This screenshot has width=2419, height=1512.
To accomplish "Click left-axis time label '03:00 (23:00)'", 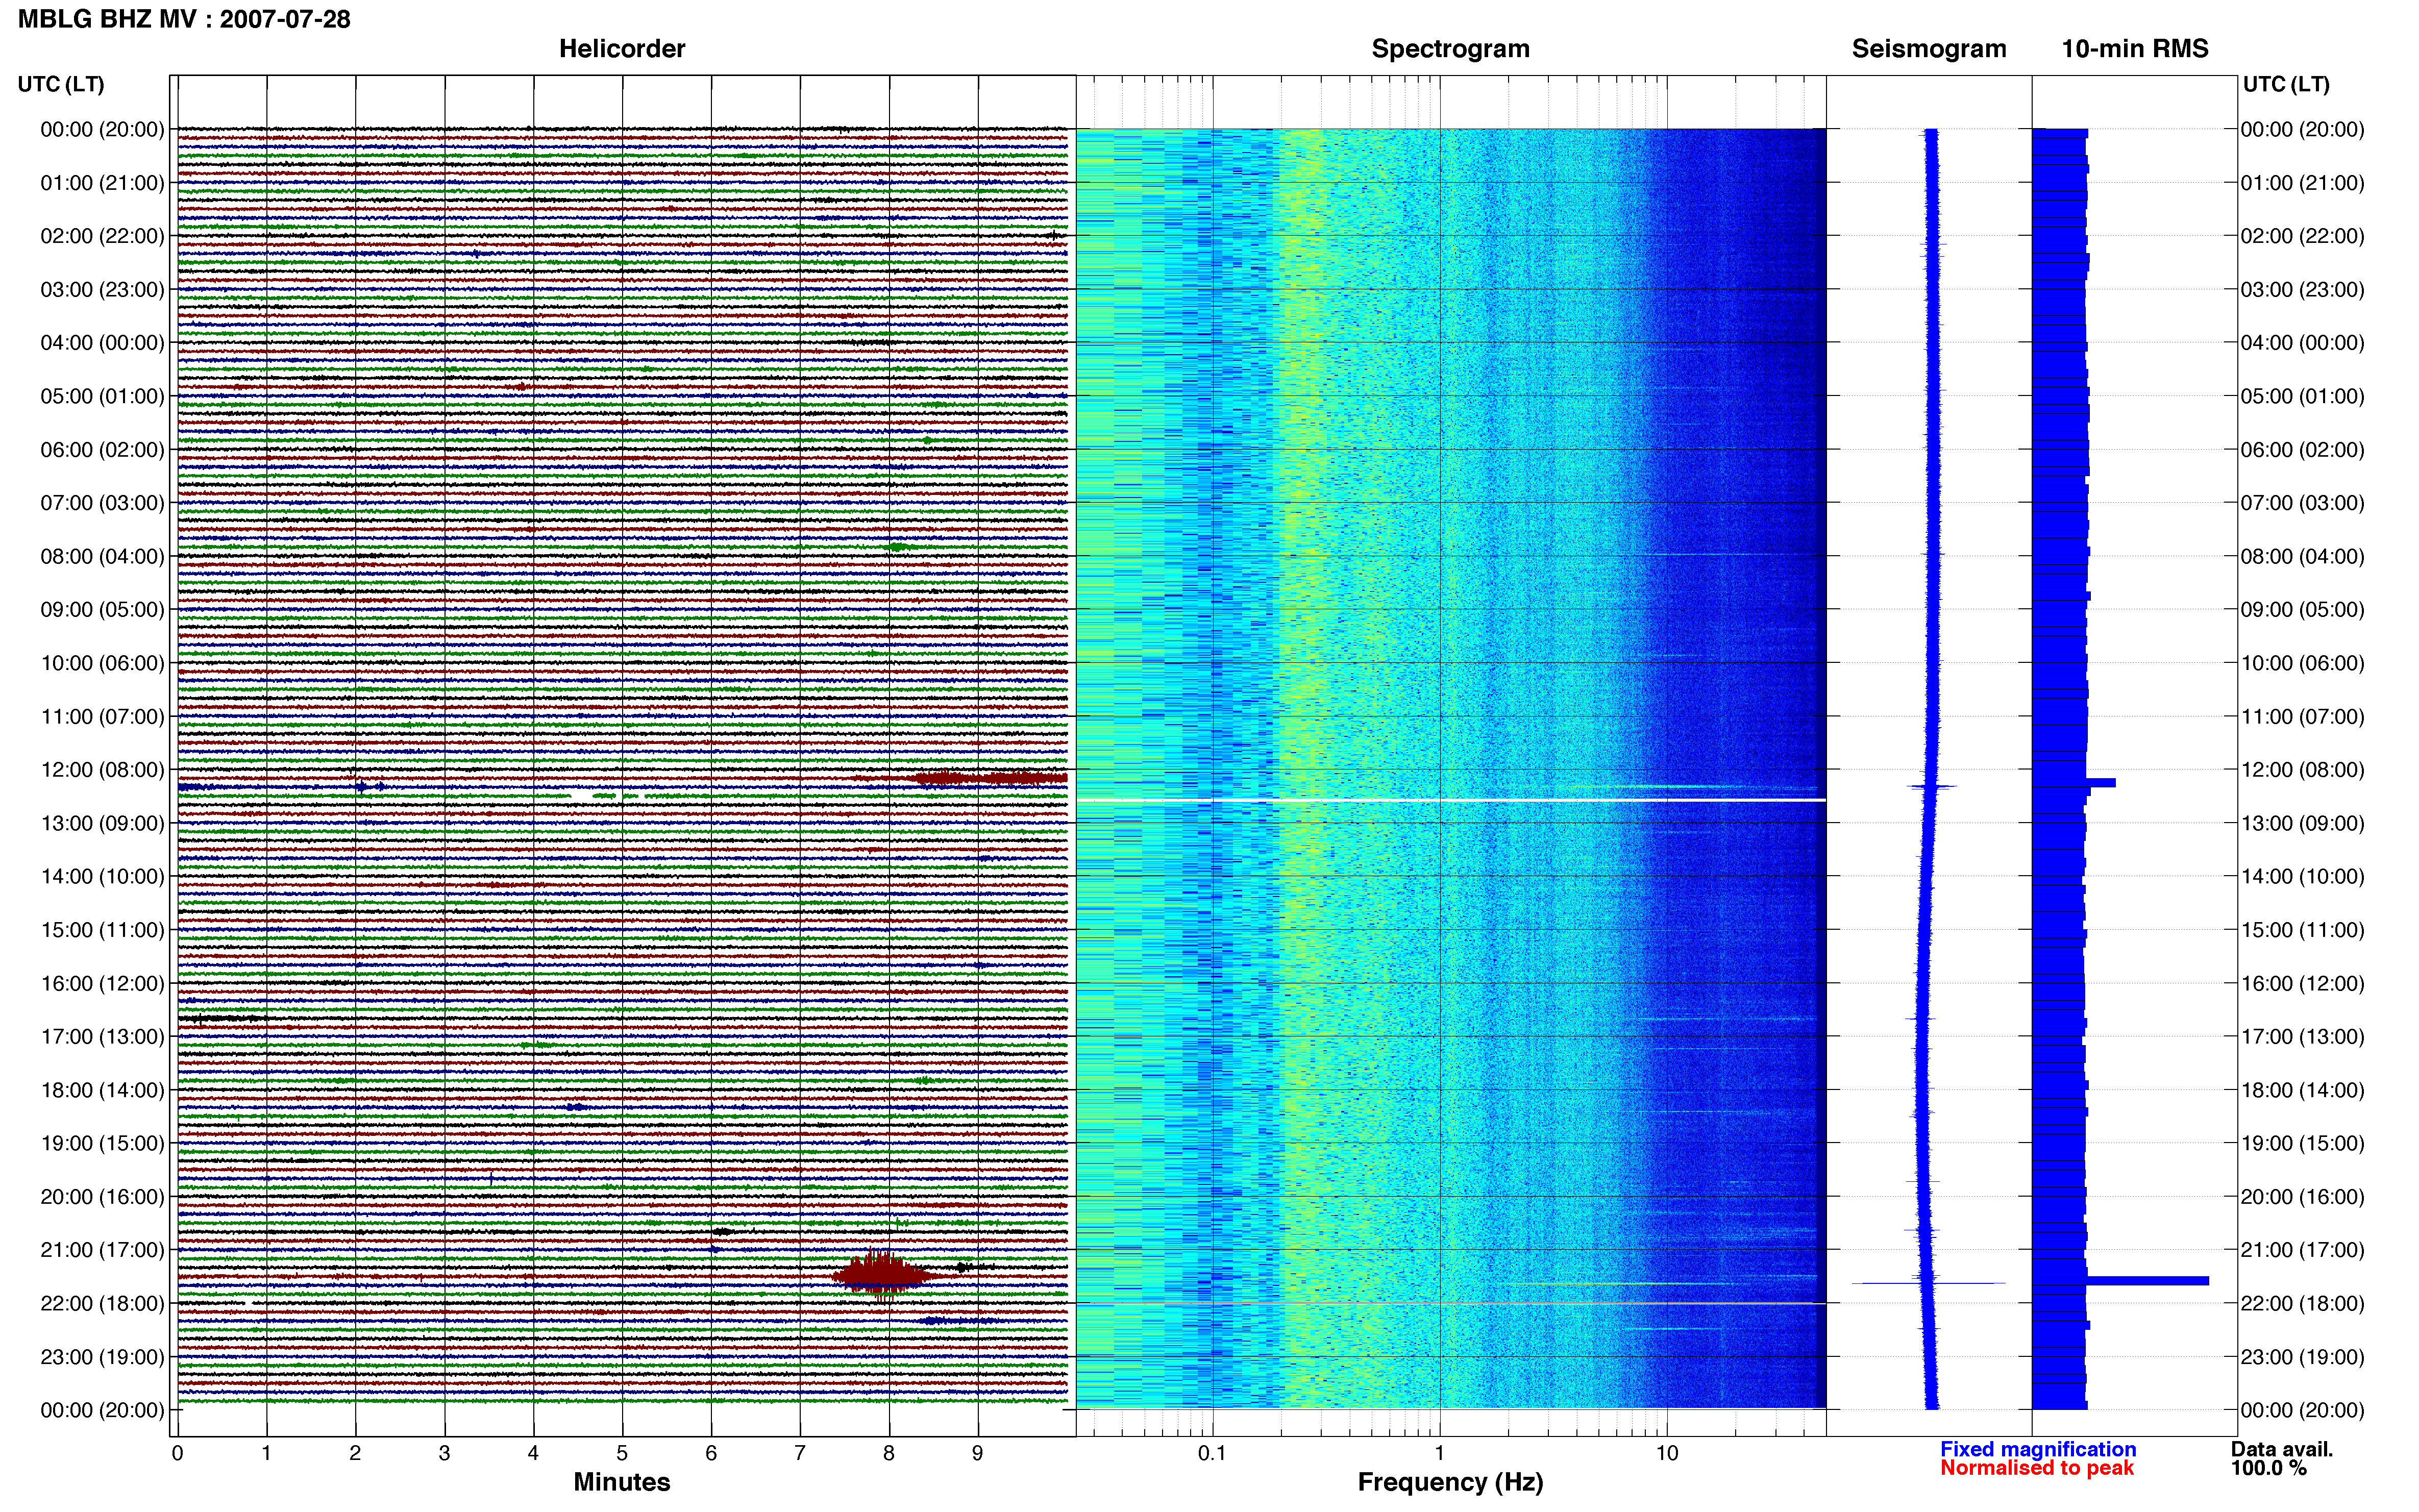I will tap(102, 290).
